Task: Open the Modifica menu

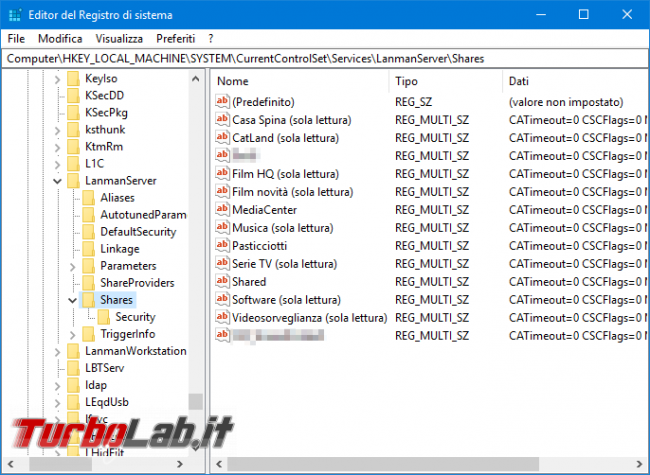Action: 60,39
